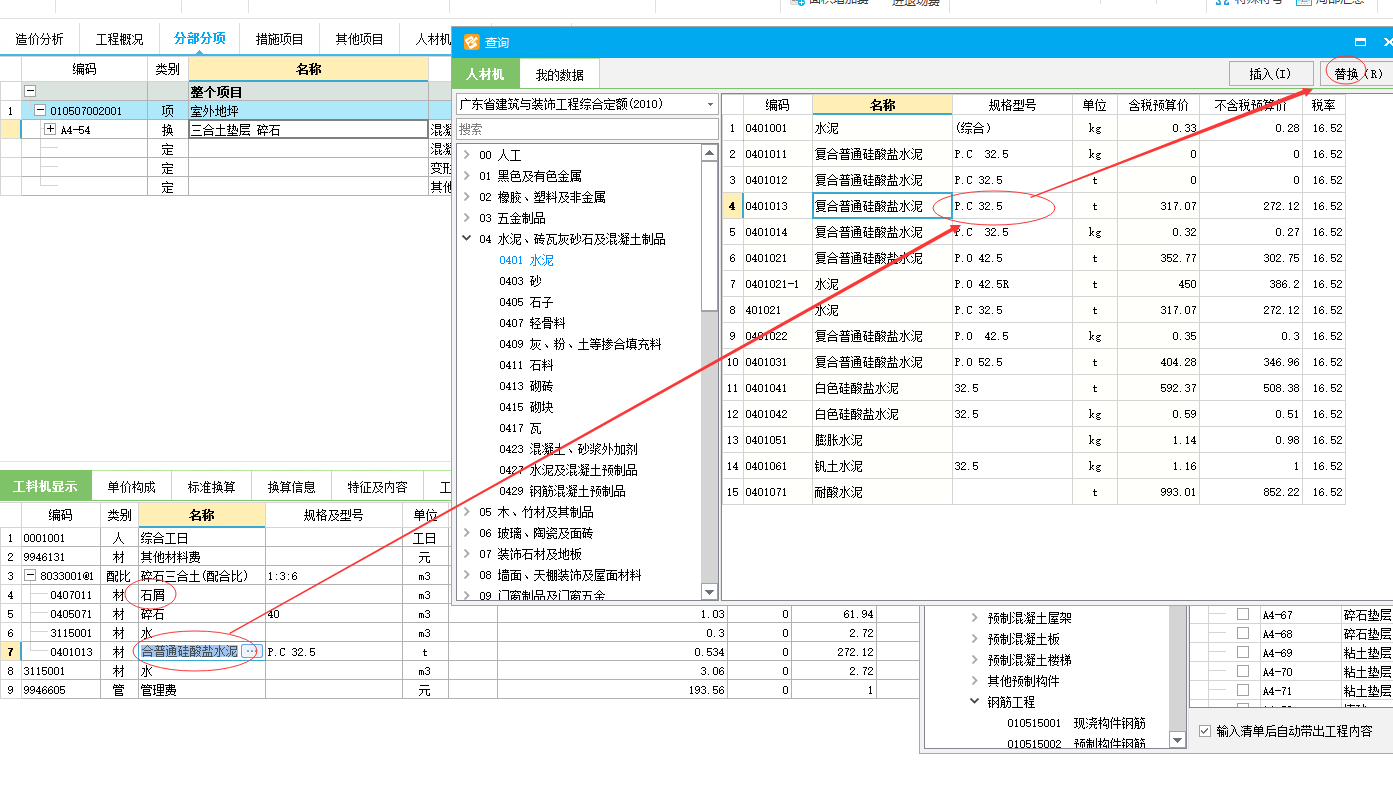Select the 我的数据 tab in 查询 dialog

tap(559, 75)
